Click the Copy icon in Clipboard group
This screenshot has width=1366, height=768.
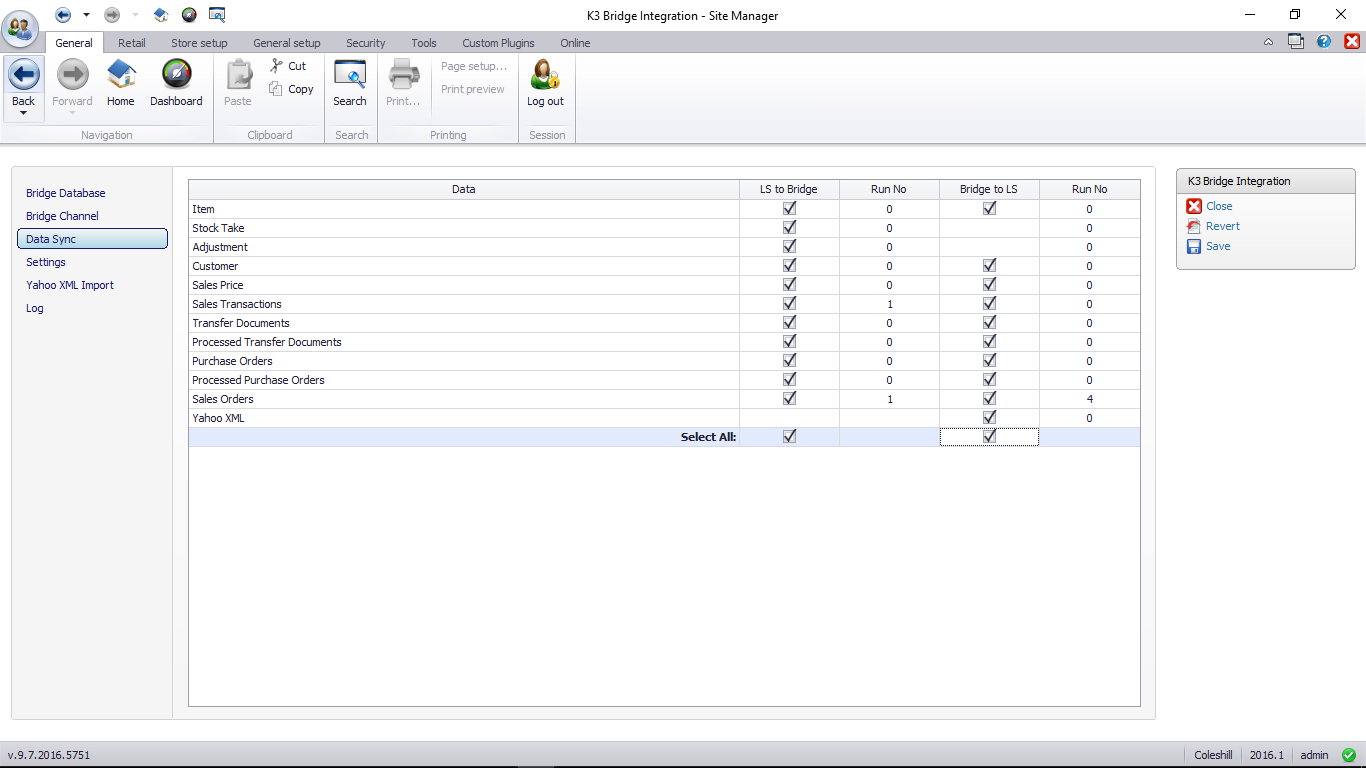(x=277, y=89)
